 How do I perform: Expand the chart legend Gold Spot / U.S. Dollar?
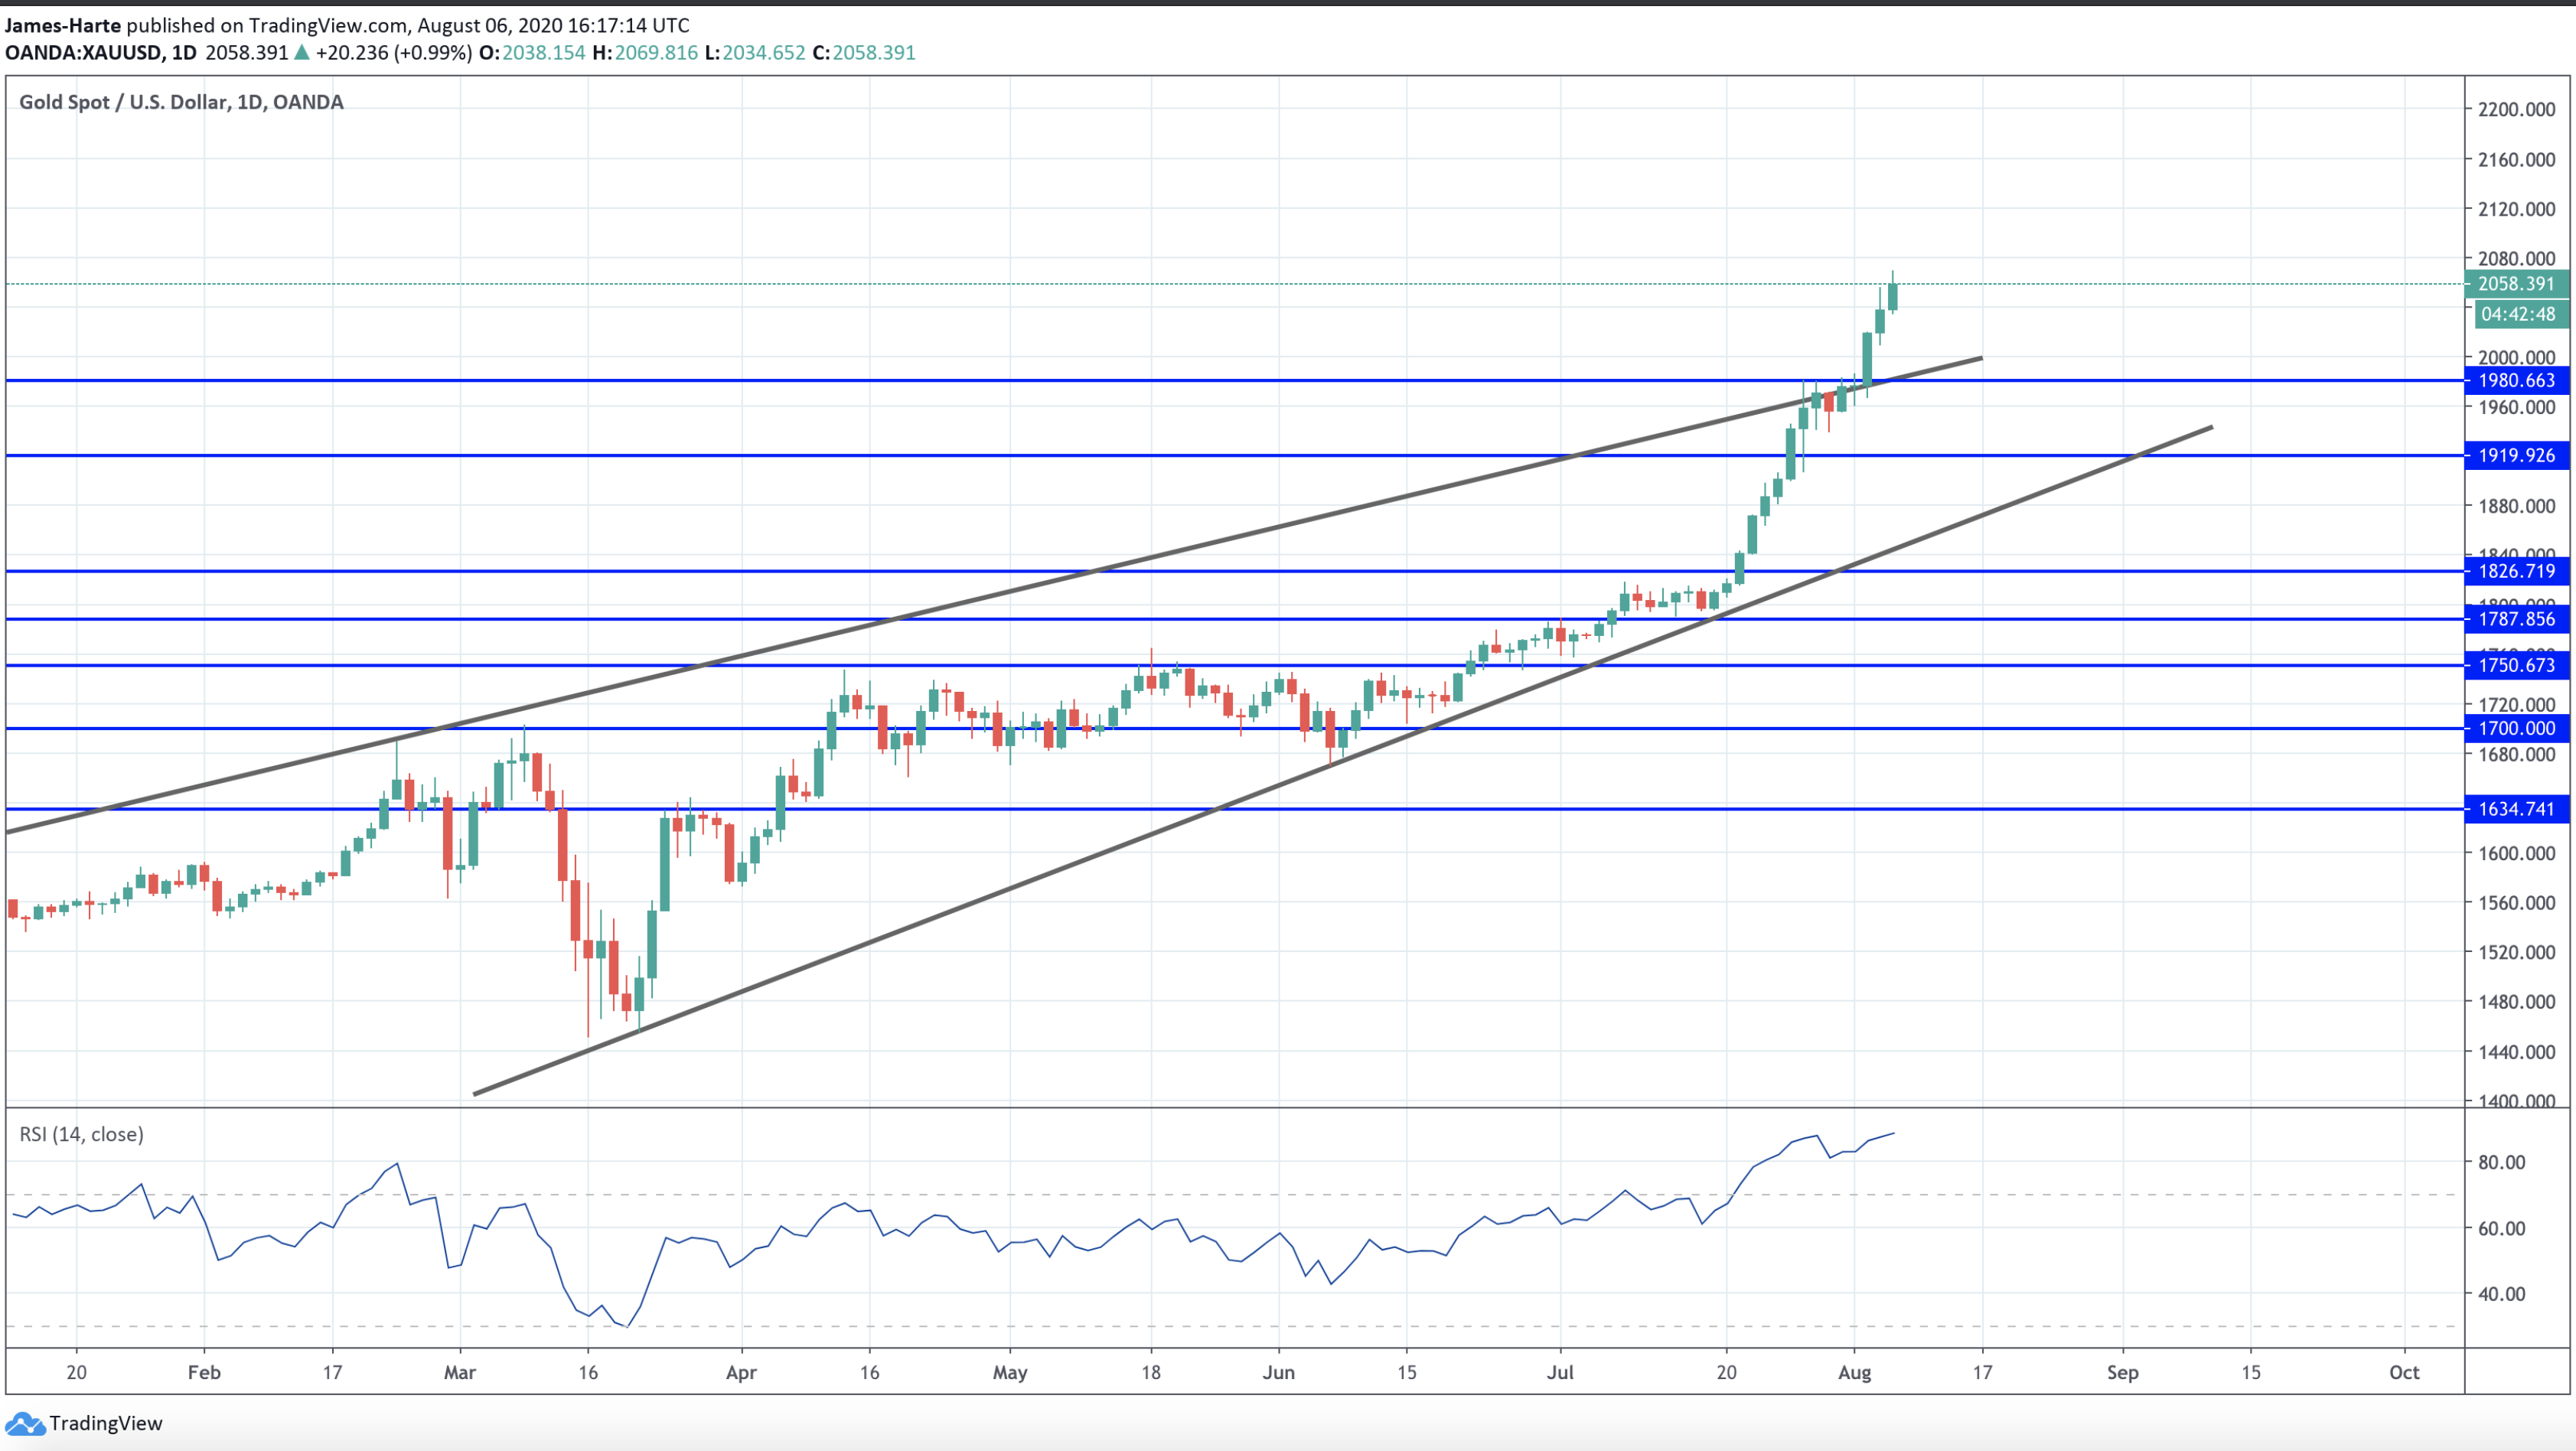tap(181, 101)
